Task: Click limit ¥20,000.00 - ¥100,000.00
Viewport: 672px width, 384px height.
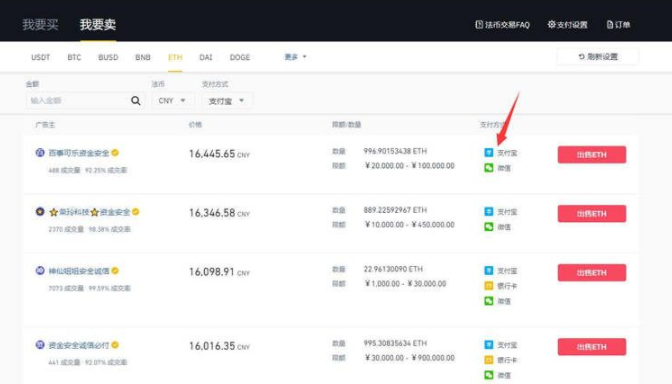Action: [x=409, y=166]
